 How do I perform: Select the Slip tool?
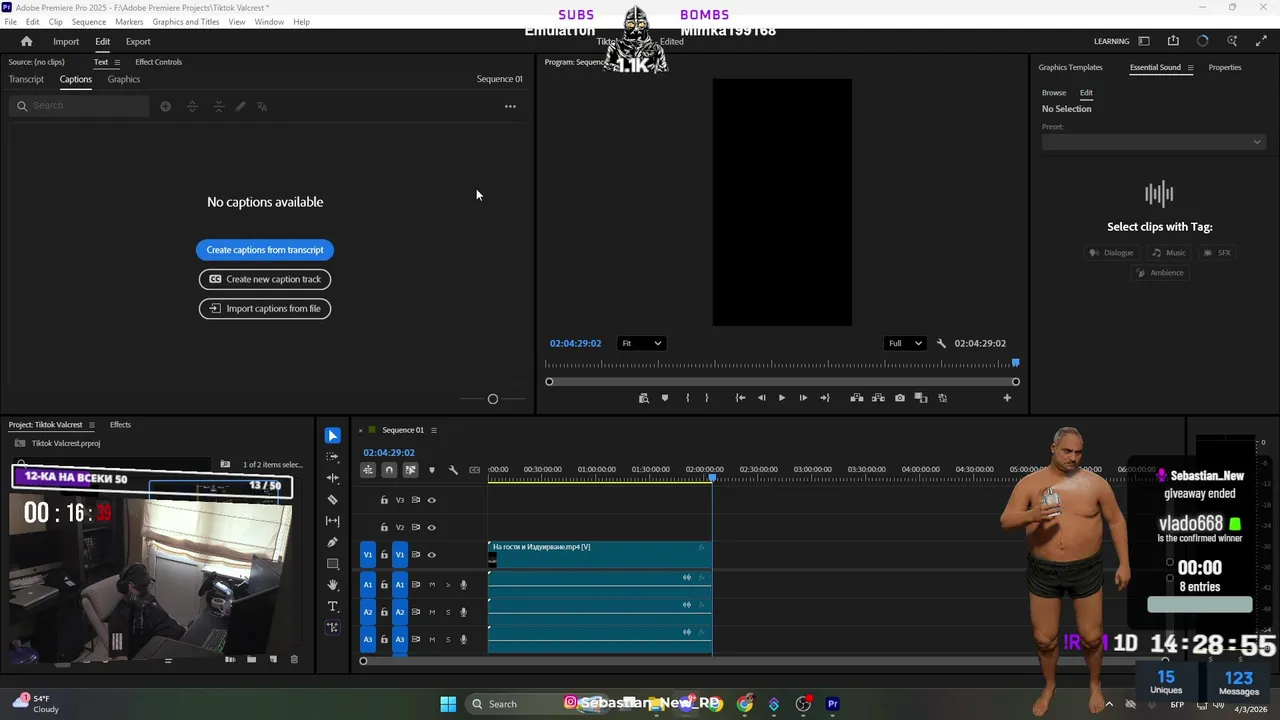click(x=332, y=521)
